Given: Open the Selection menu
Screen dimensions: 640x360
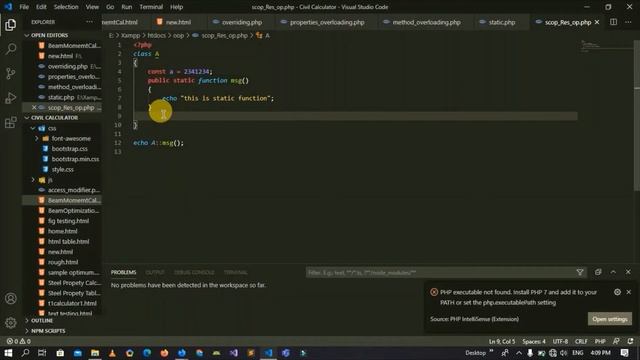Looking at the screenshot, I should (x=66, y=7).
